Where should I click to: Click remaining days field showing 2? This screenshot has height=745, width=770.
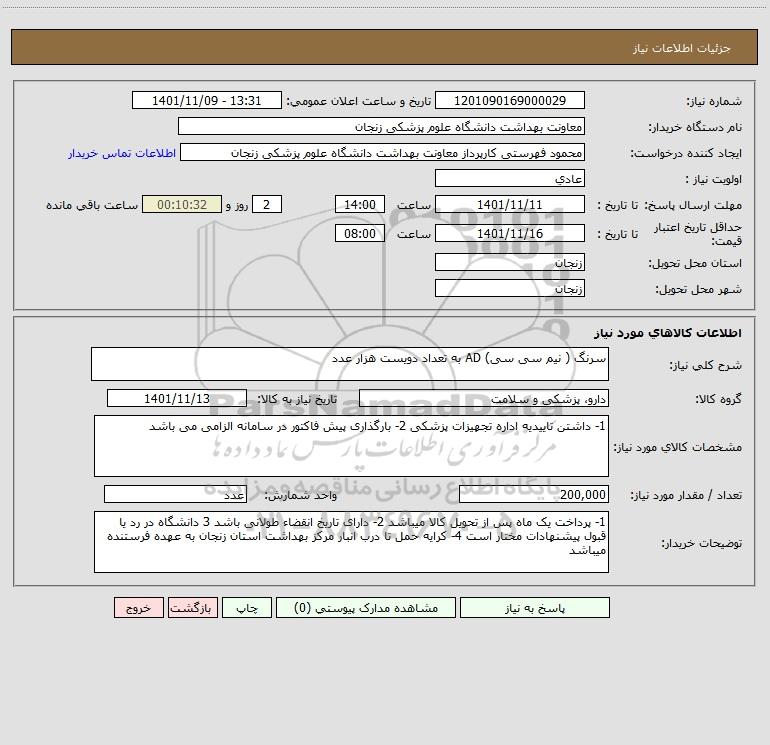(x=267, y=204)
